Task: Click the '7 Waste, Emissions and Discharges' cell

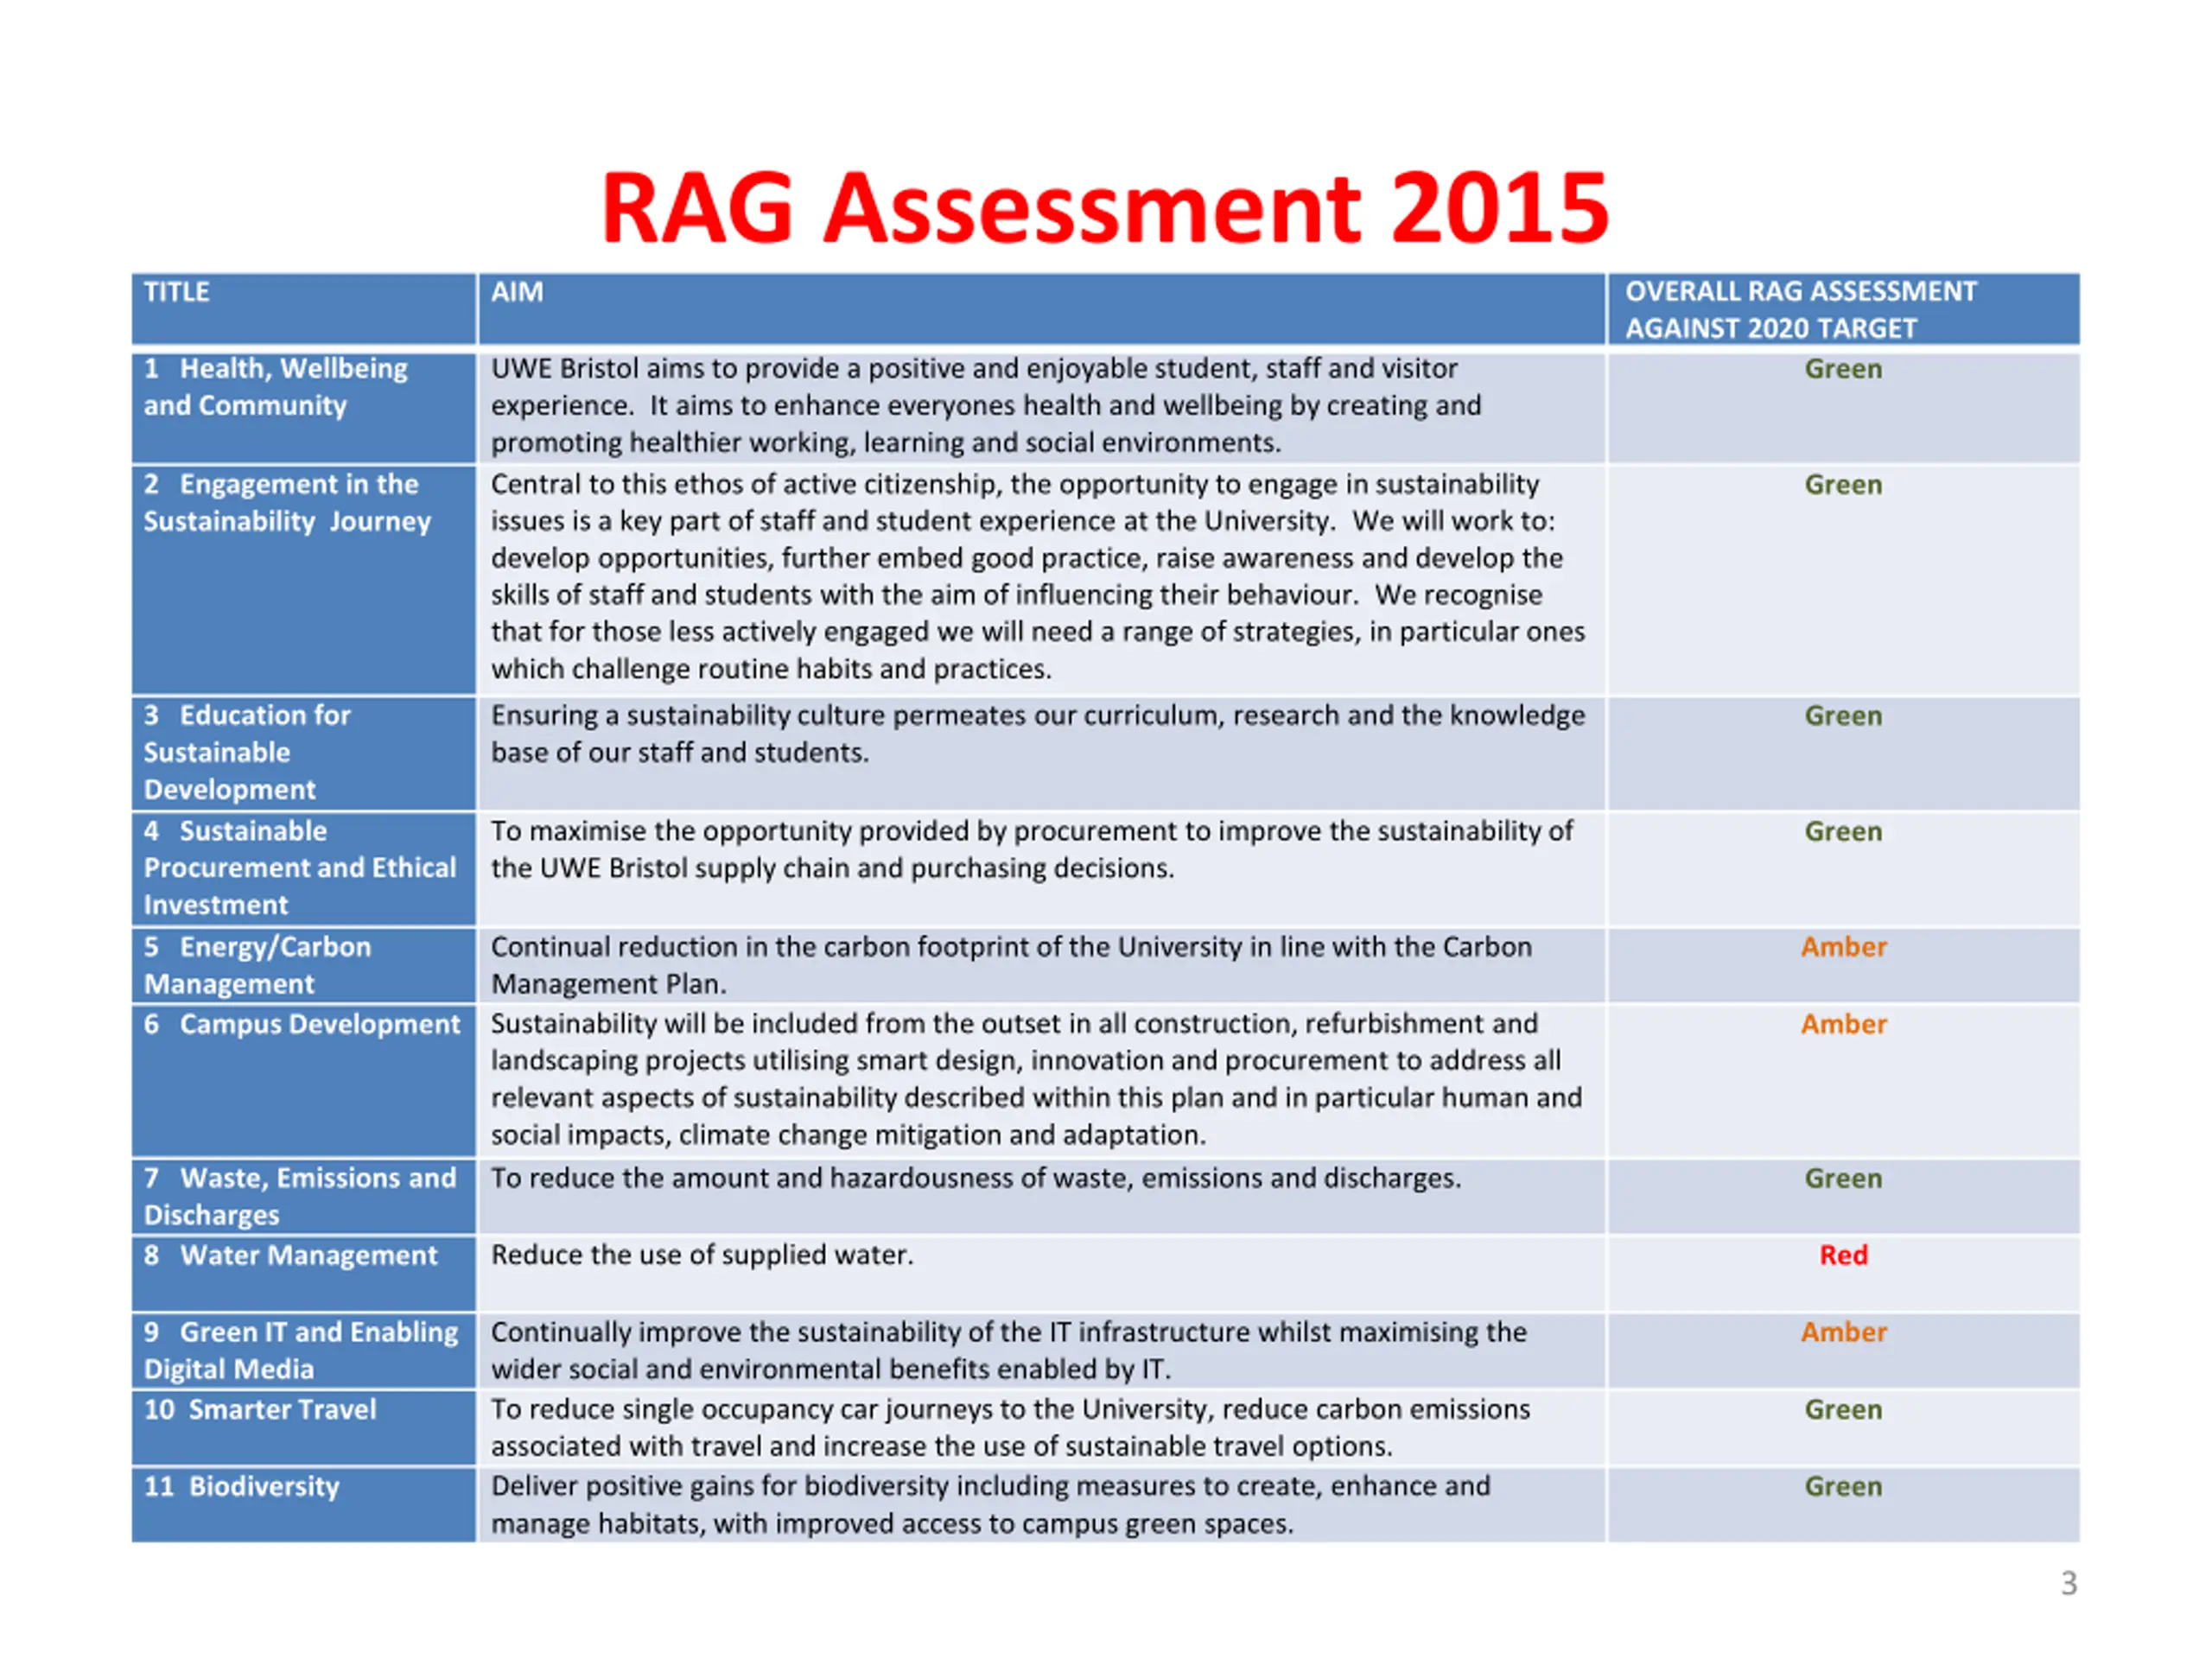Action: click(304, 1196)
